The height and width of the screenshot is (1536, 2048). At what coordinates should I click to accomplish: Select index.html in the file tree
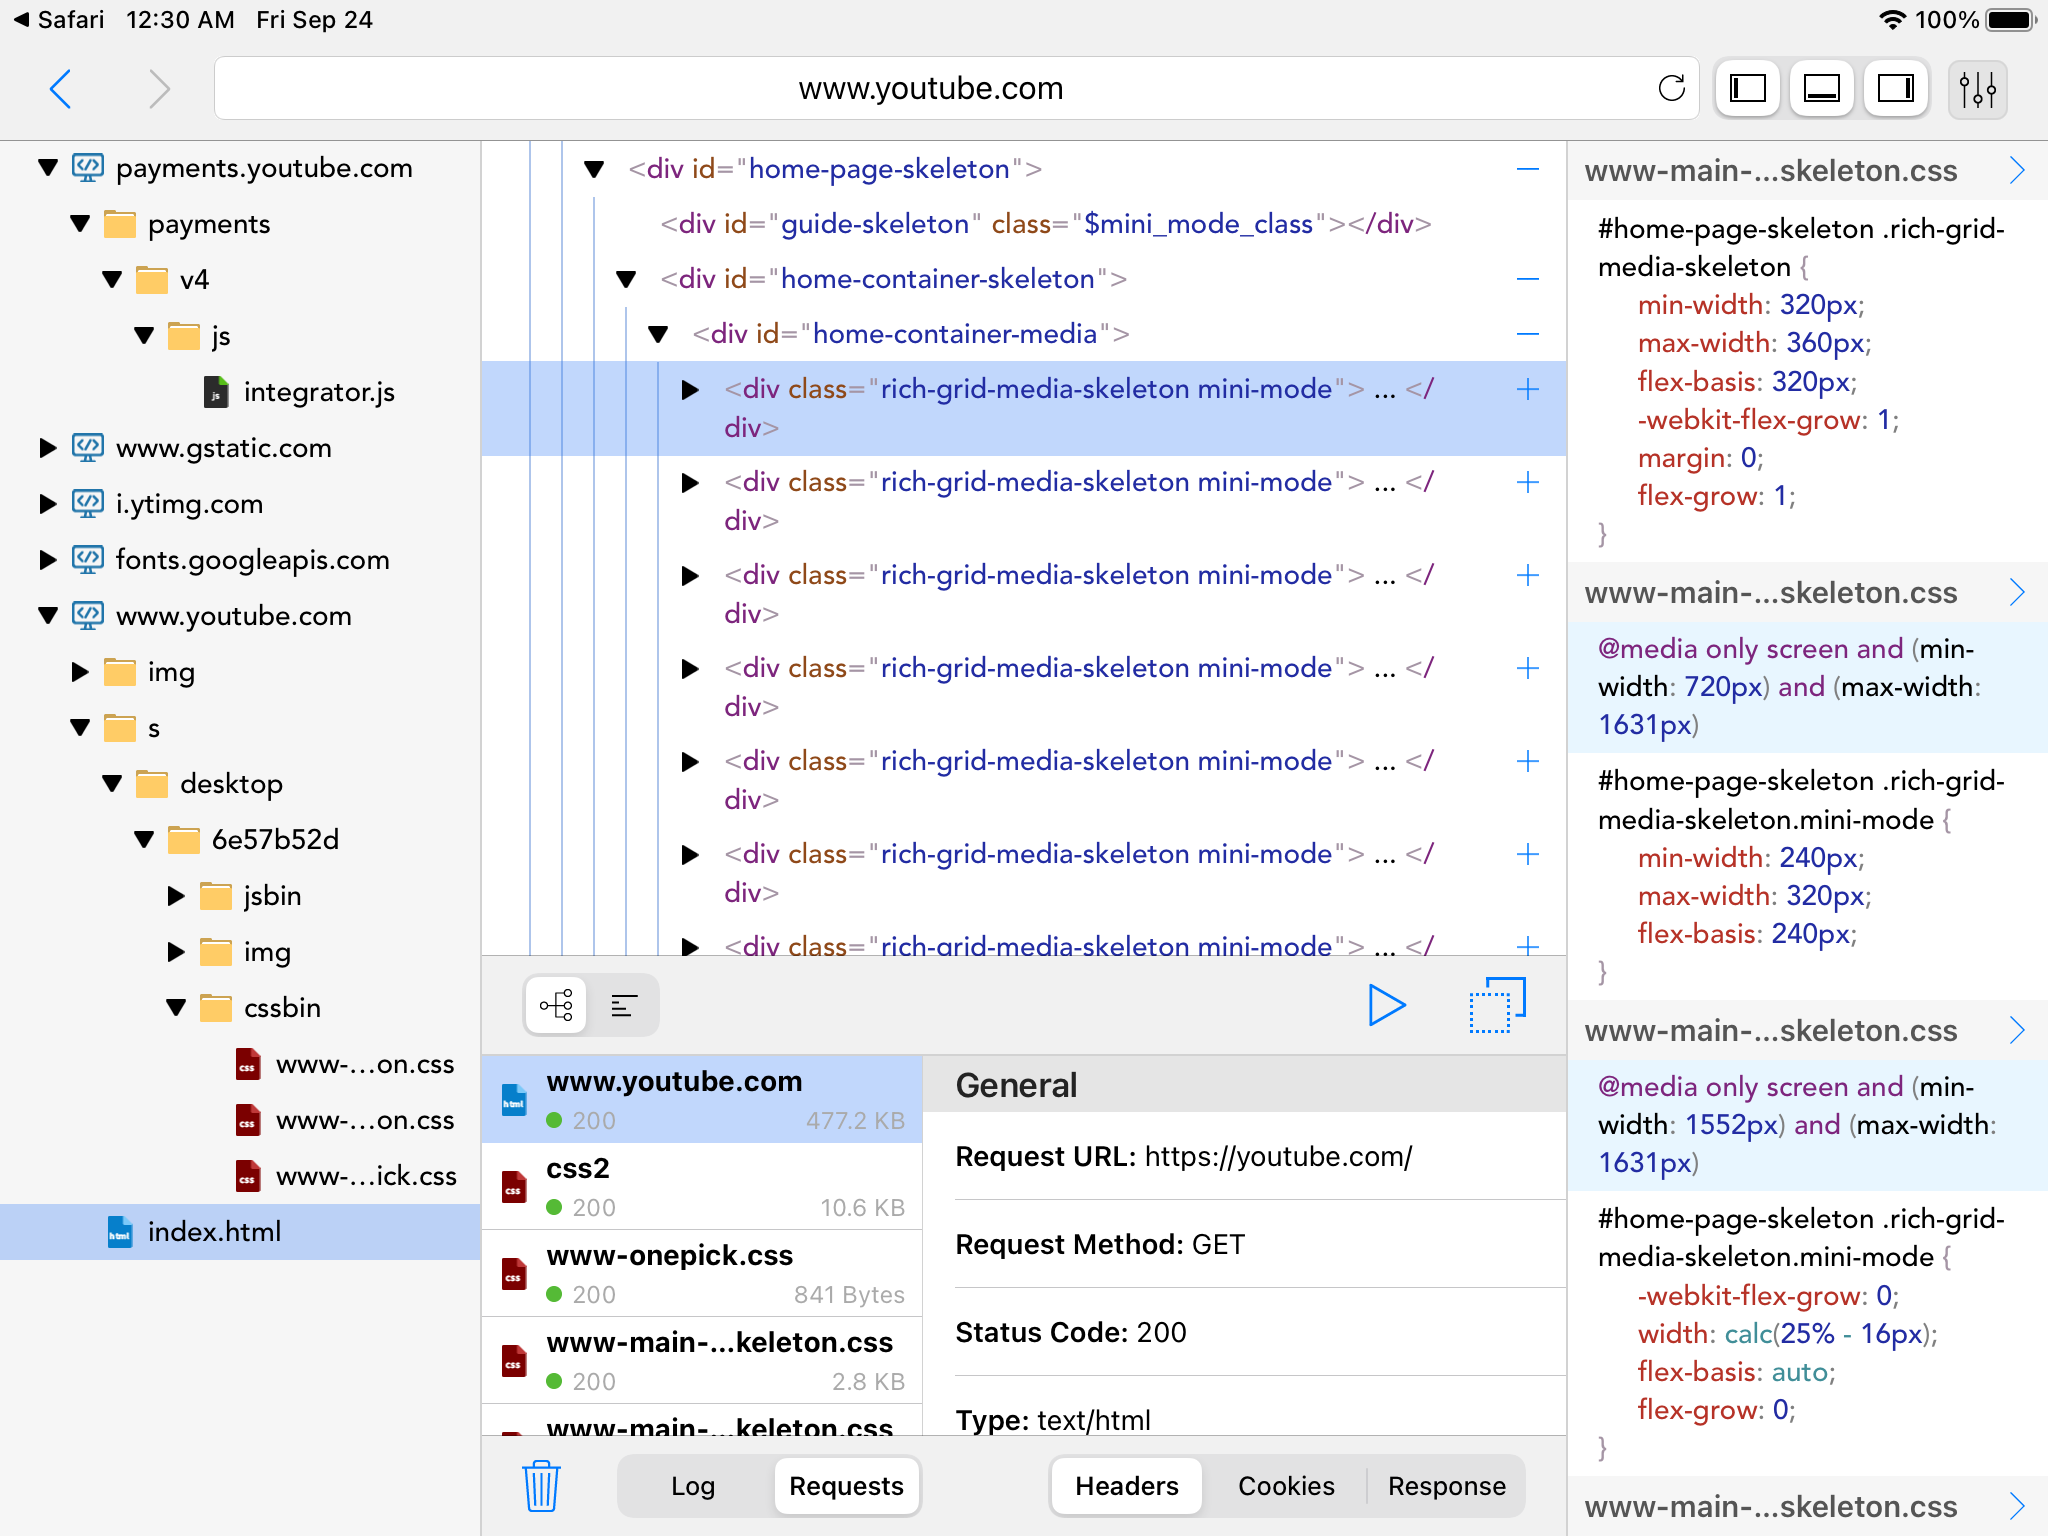click(x=240, y=1232)
